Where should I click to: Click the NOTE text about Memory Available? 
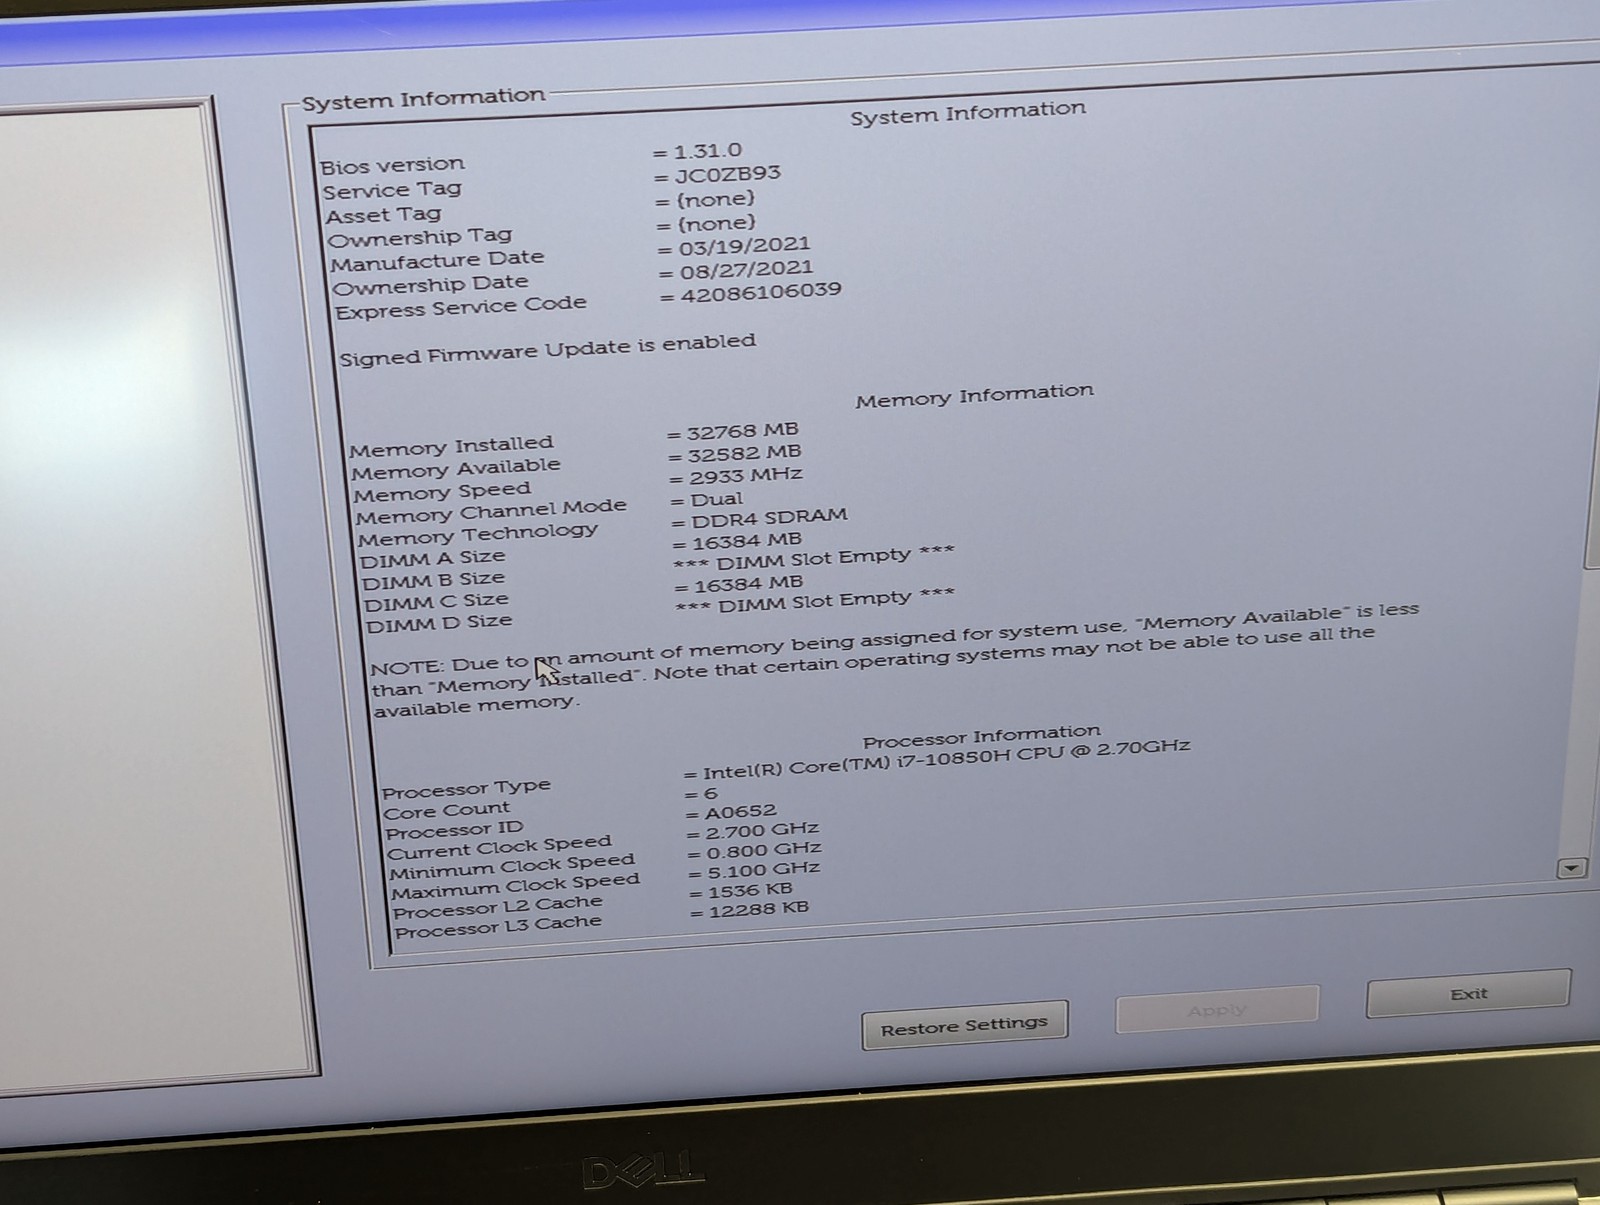pos(895,659)
